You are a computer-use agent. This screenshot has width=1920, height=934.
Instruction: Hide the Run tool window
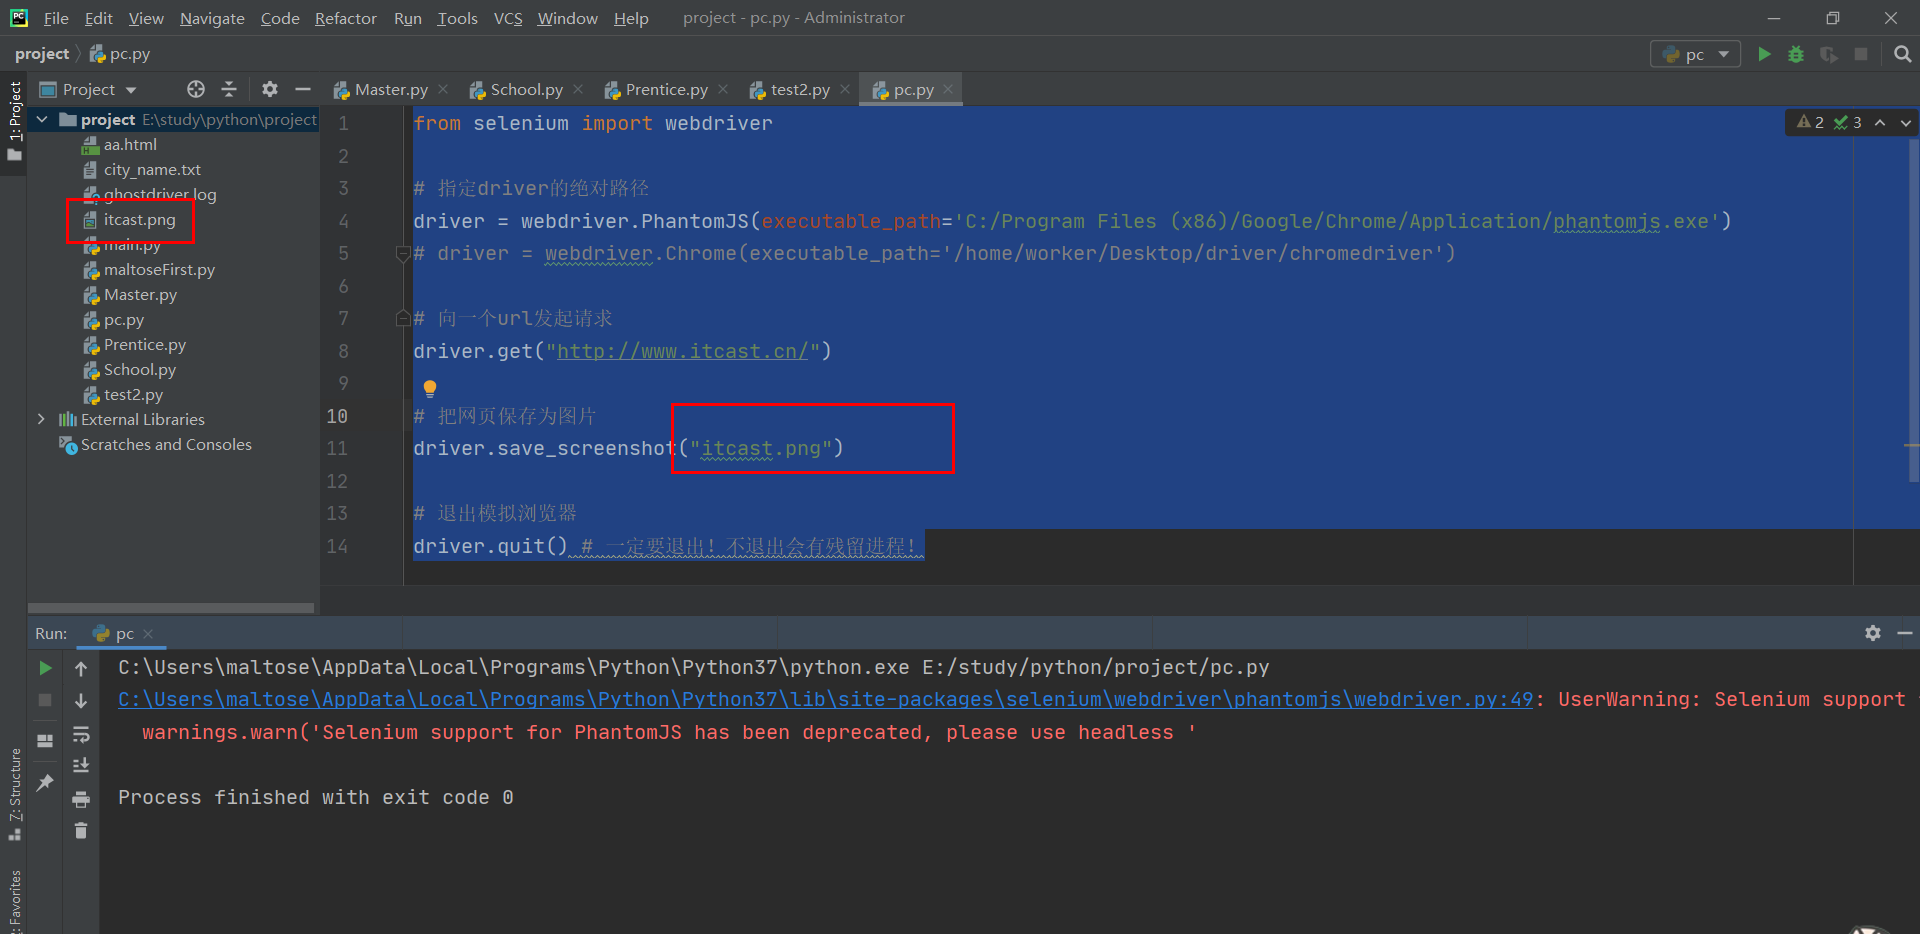[x=1905, y=633]
